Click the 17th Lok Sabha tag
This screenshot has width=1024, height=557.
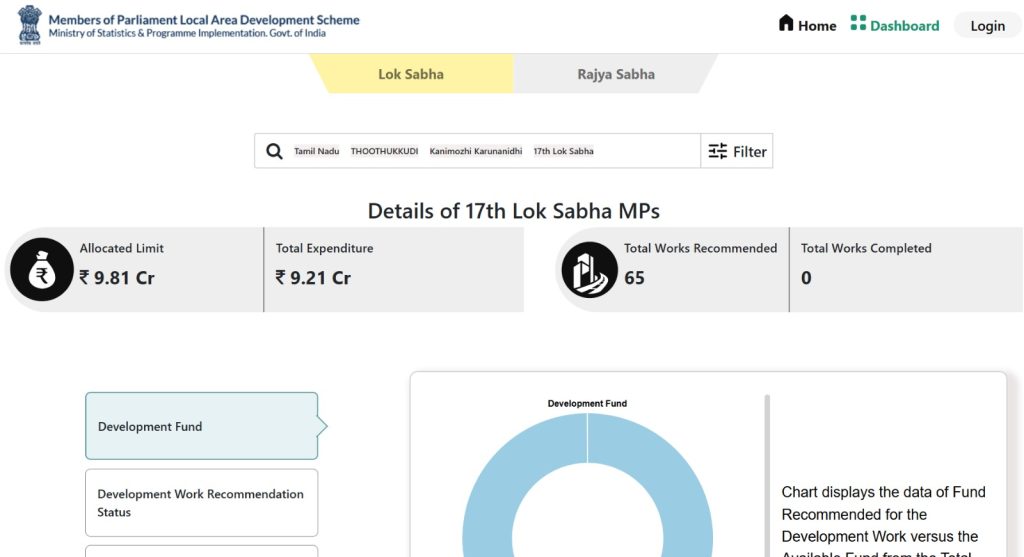(563, 152)
